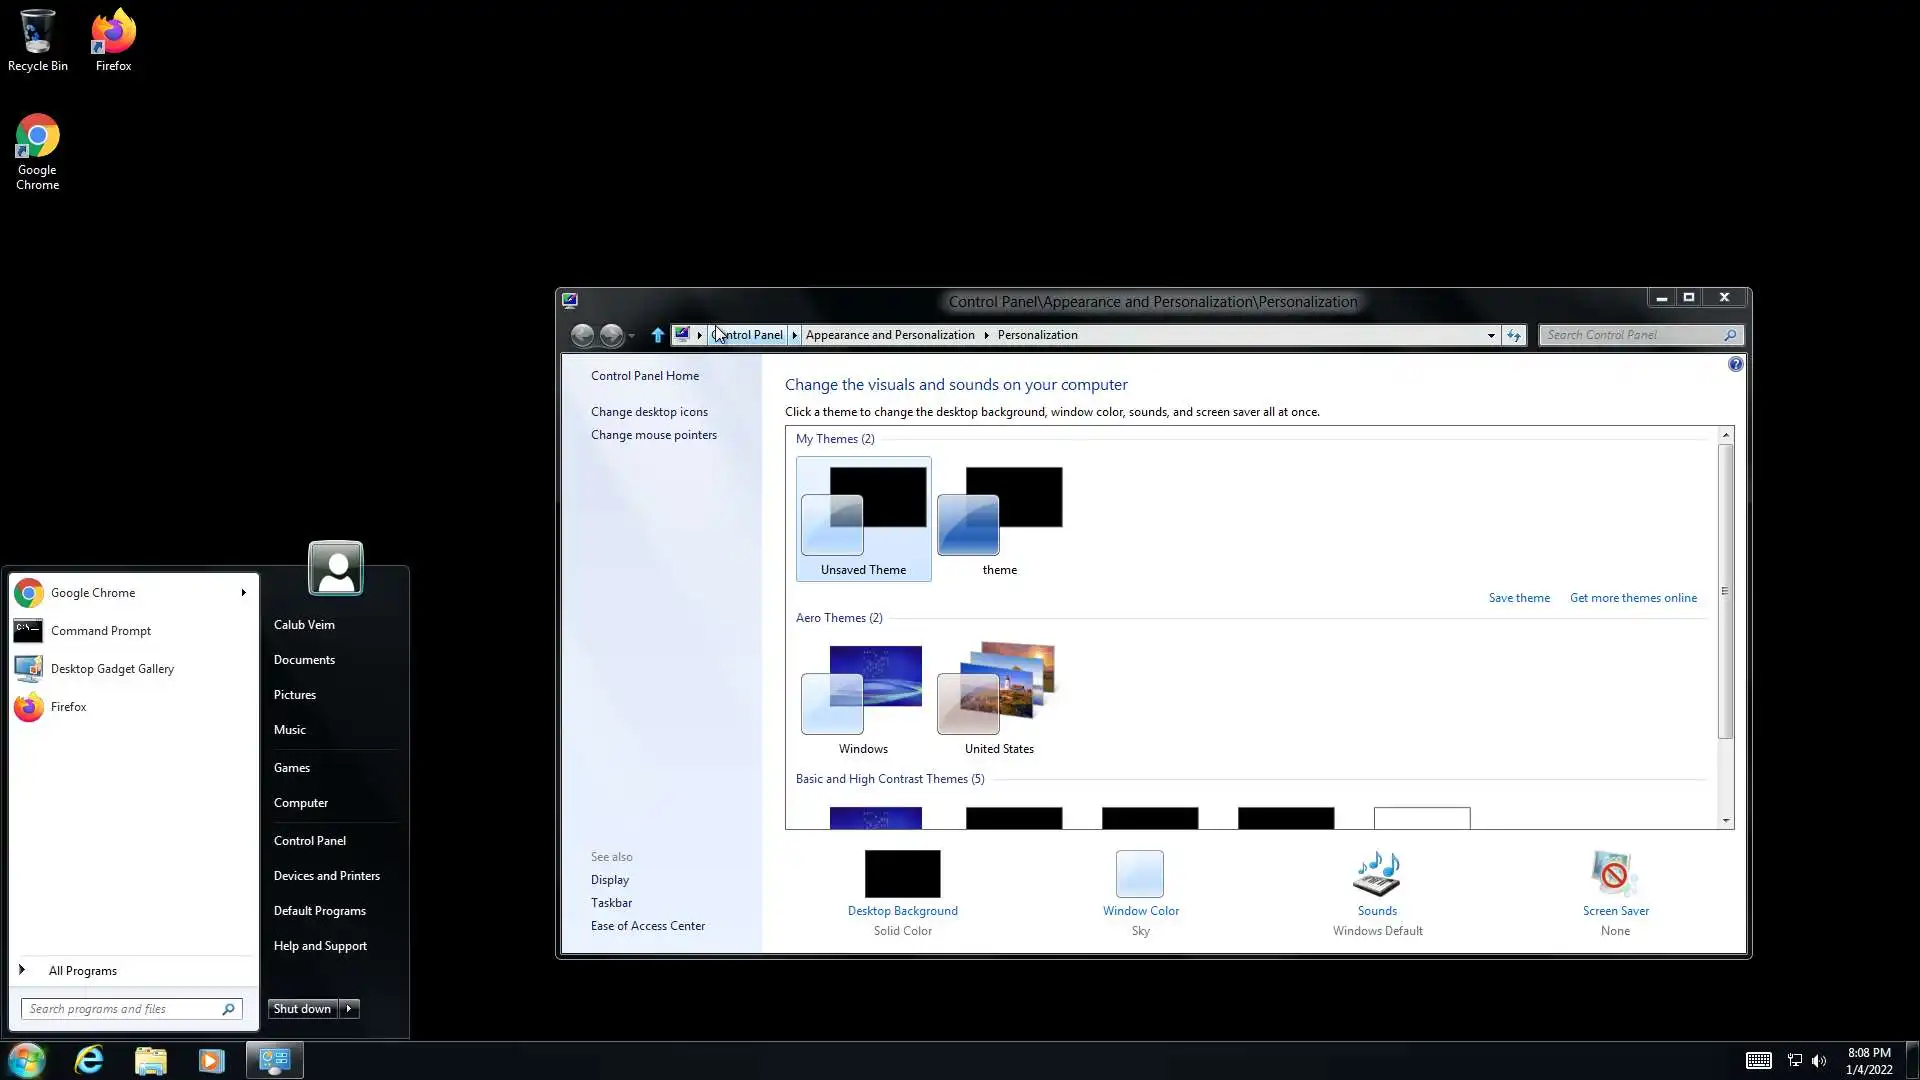The width and height of the screenshot is (1920, 1080).
Task: Open the Screen Saver icon
Action: (1614, 875)
